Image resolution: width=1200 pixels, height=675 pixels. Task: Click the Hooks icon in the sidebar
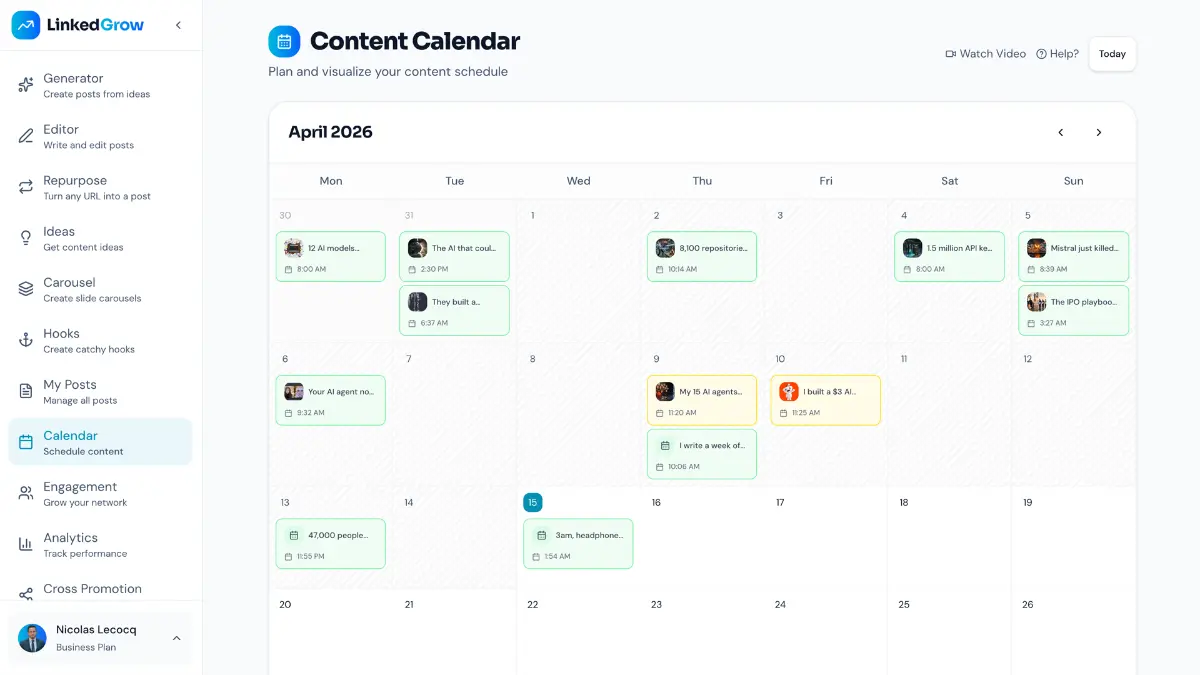[x=24, y=340]
